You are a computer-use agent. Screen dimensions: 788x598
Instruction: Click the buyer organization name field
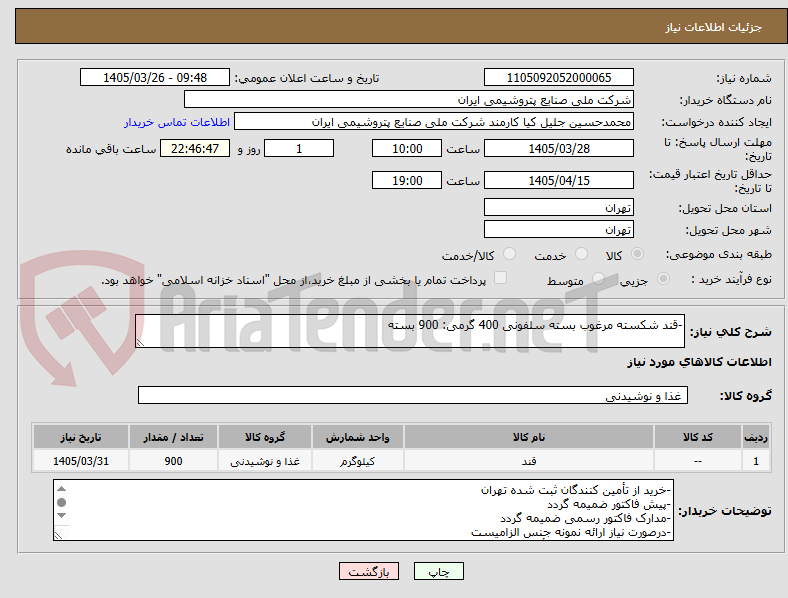[409, 99]
